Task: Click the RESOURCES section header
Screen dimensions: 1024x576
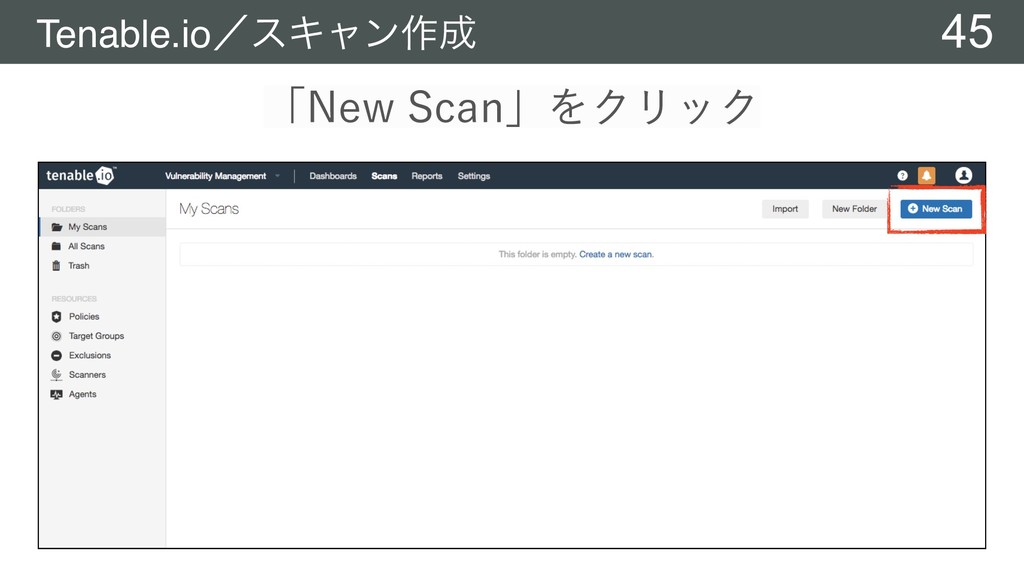Action: 74,298
